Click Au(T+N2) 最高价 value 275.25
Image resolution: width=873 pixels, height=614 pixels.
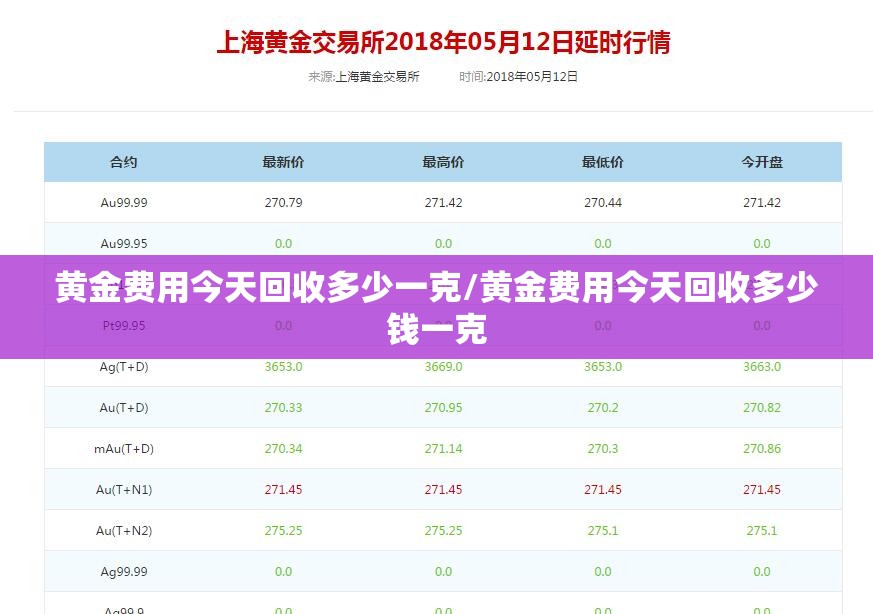click(443, 531)
